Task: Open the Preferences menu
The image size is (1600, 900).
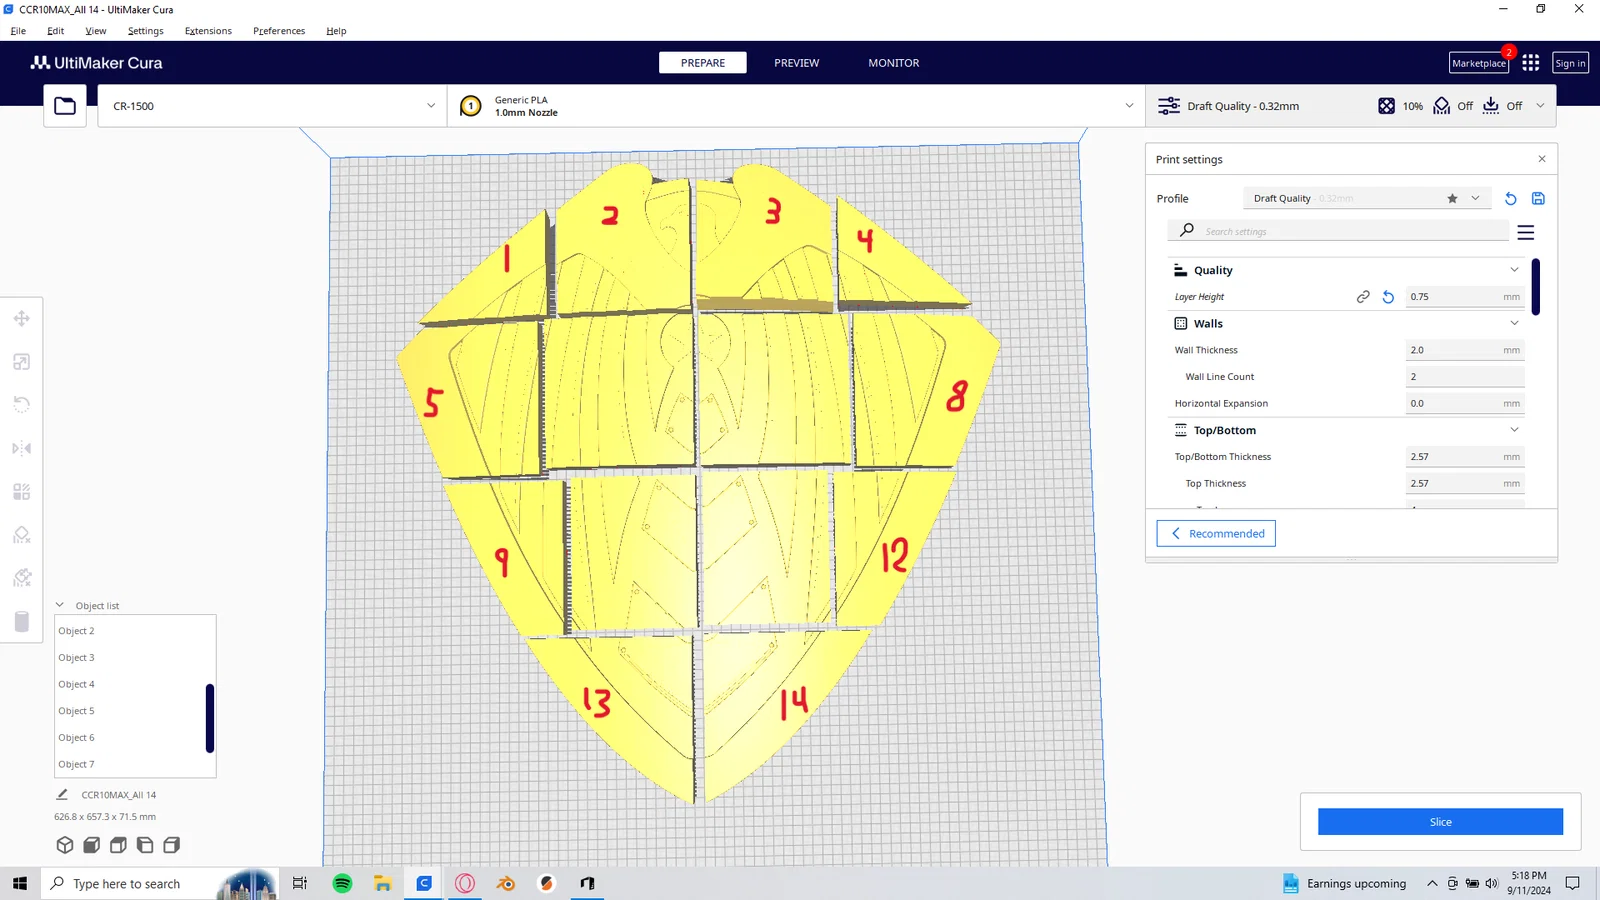Action: (279, 31)
